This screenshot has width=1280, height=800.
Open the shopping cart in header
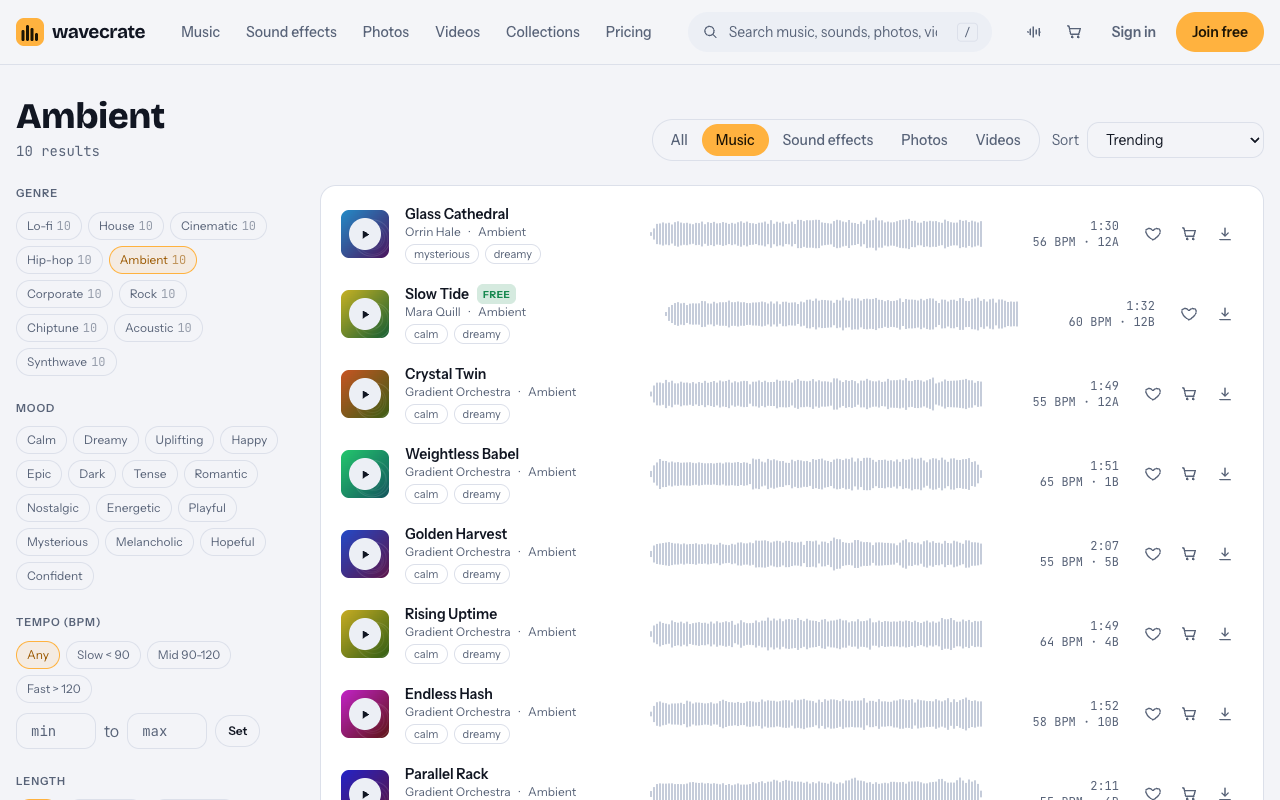[1074, 32]
